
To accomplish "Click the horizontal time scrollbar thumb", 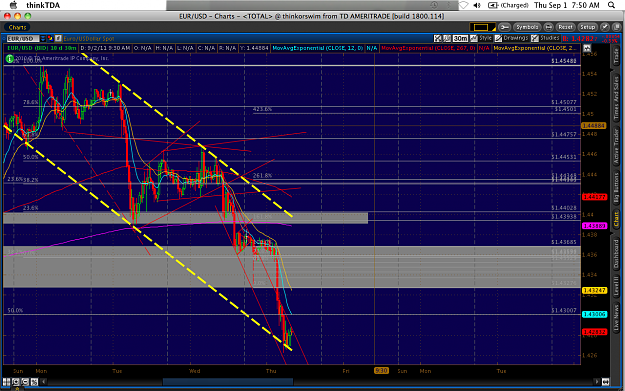I will click(228, 382).
